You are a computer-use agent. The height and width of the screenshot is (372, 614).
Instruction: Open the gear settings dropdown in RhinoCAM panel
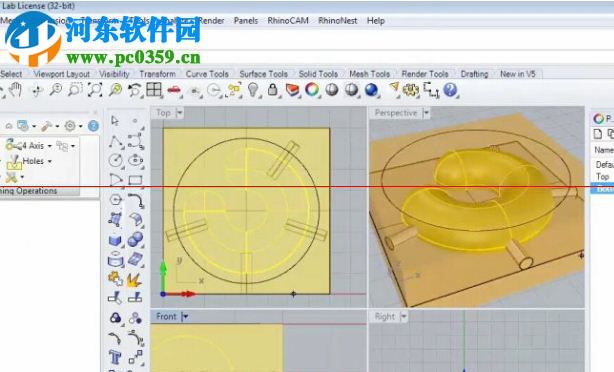coord(81,126)
